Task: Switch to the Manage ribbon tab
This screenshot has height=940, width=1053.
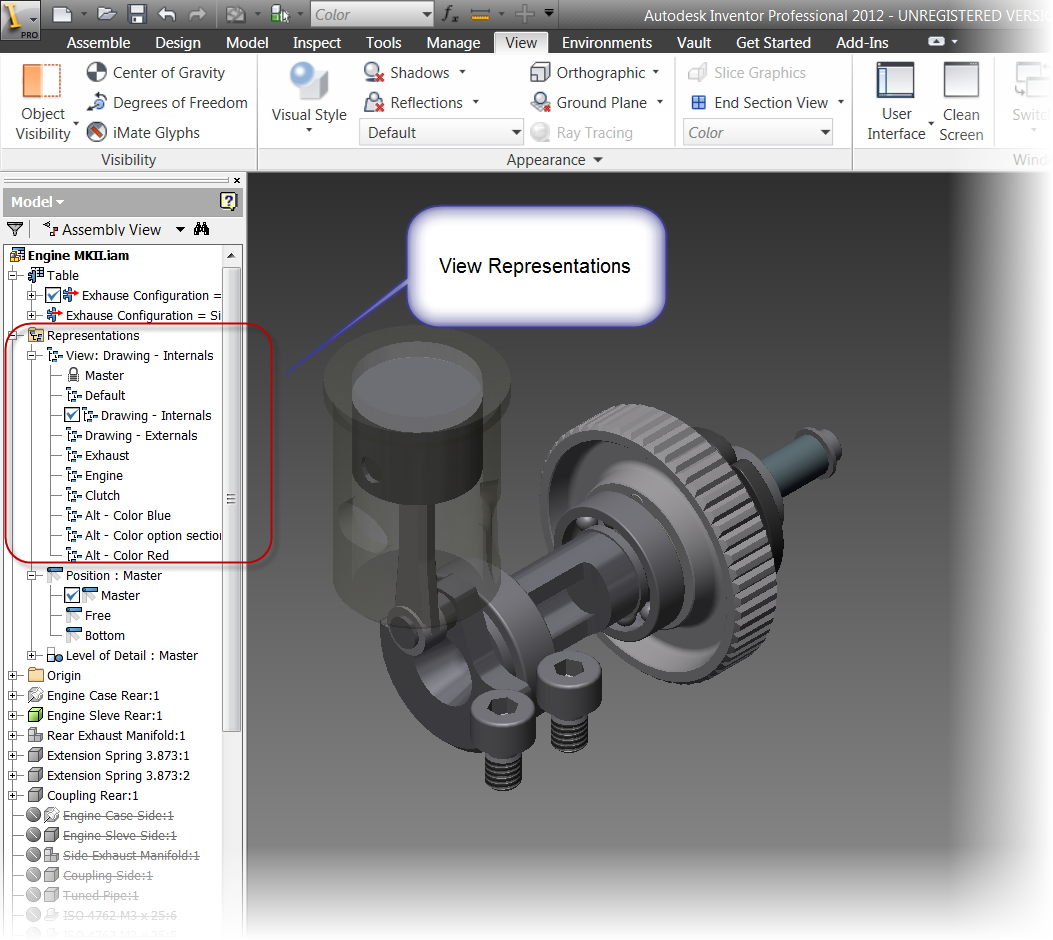Action: tap(453, 43)
